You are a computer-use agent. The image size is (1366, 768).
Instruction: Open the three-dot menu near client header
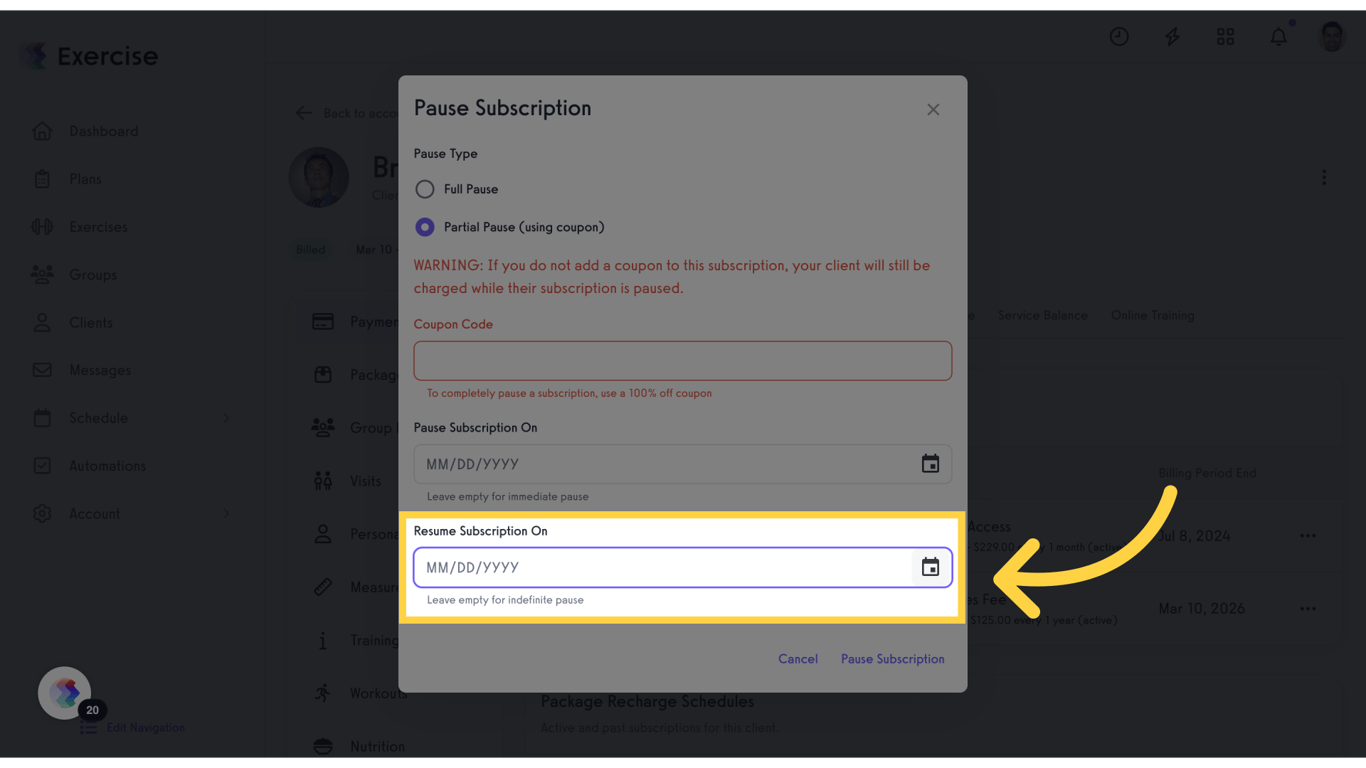tap(1324, 178)
